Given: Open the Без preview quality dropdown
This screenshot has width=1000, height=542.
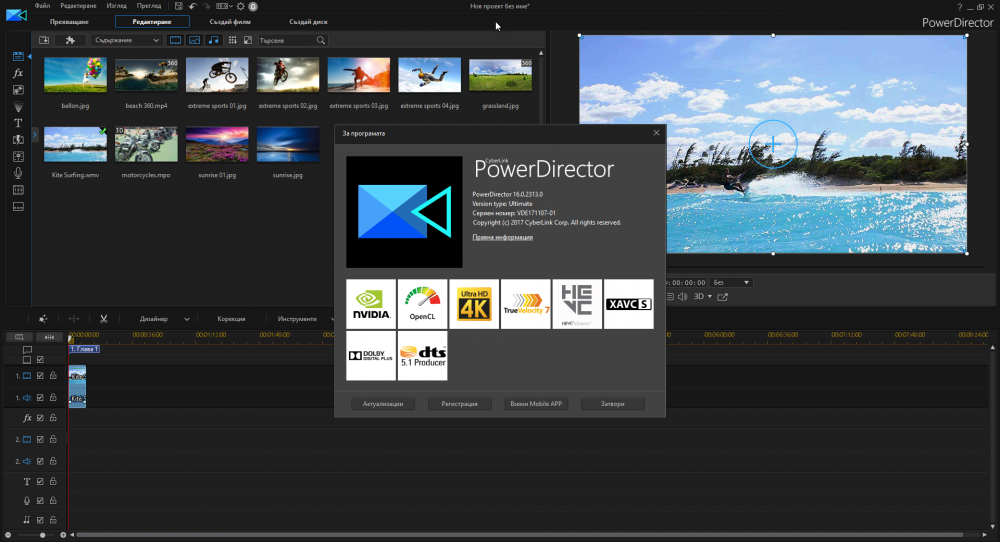Looking at the screenshot, I should click(x=731, y=282).
